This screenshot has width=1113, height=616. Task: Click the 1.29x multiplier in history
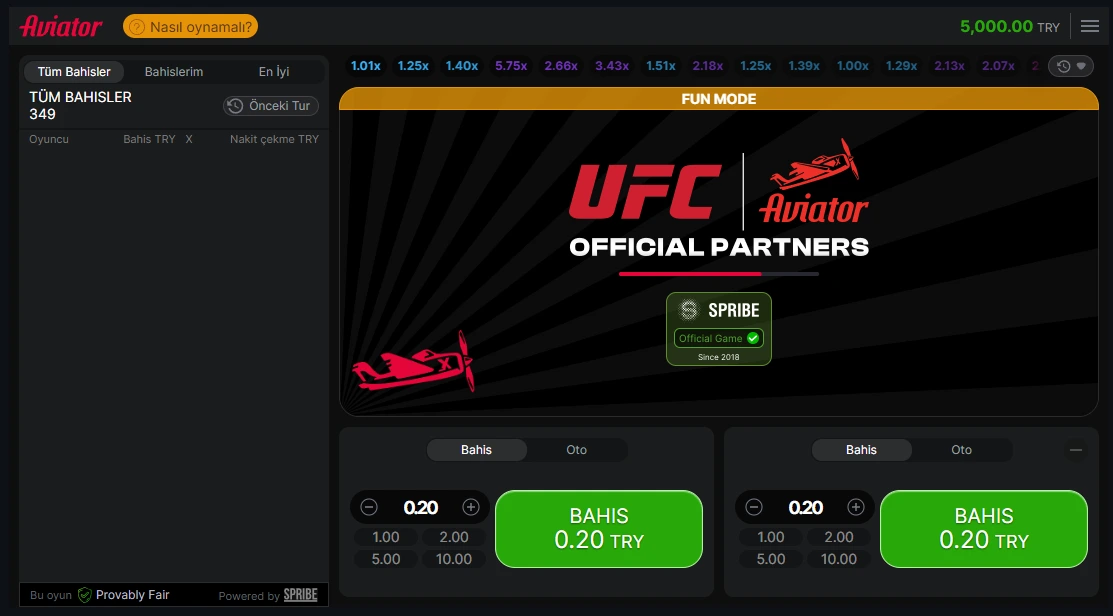click(901, 66)
